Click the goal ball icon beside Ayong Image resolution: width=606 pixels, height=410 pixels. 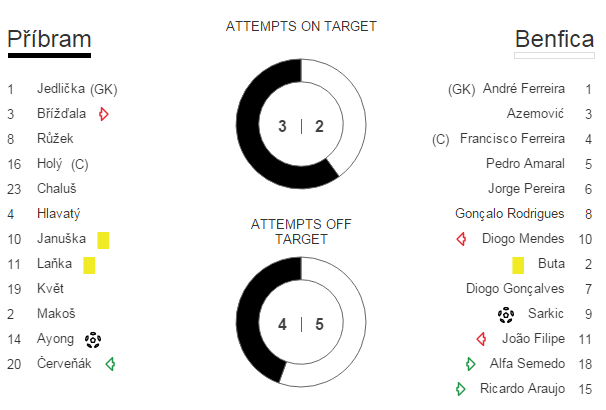point(93,340)
